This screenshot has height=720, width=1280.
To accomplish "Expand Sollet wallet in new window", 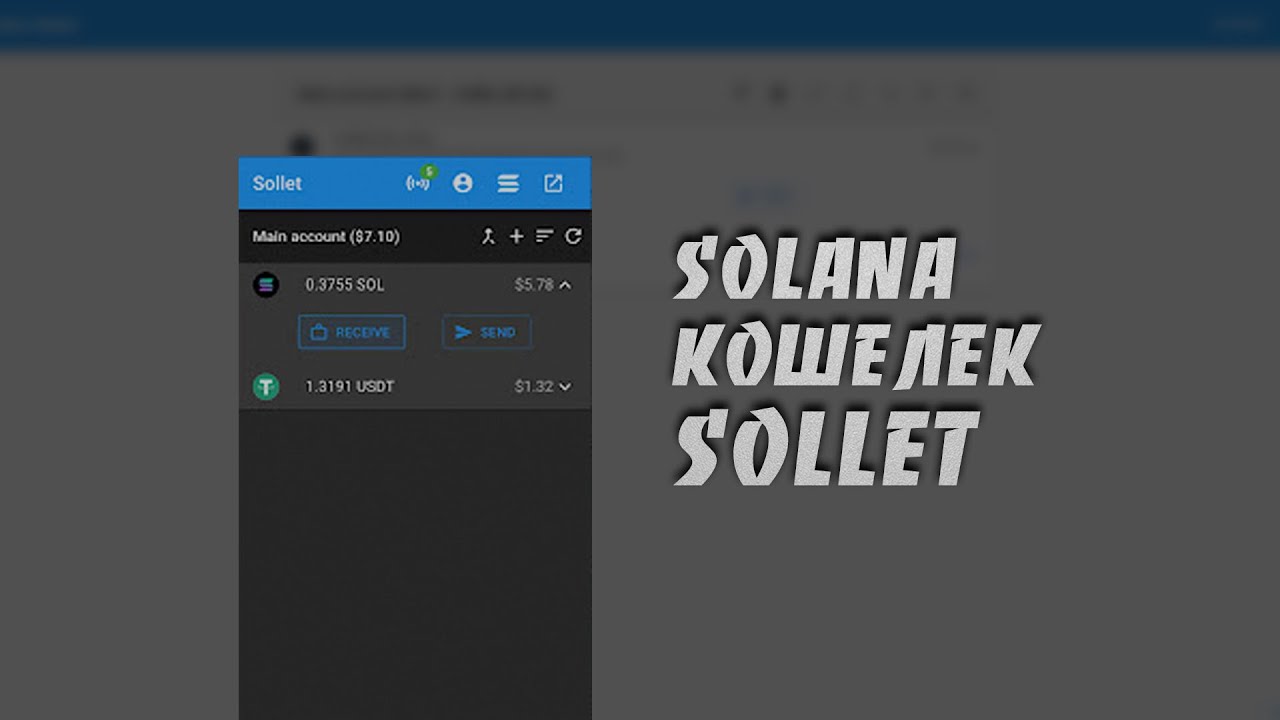I will click(553, 183).
